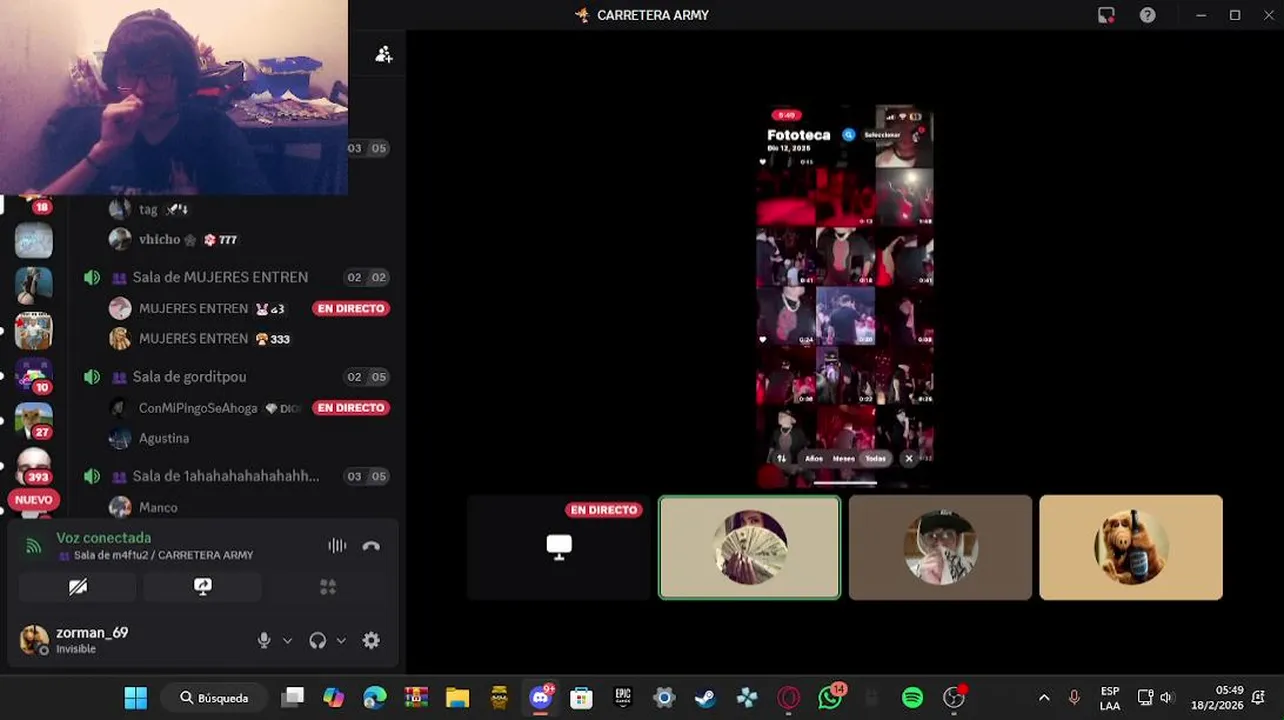Deafen with the headphones icon

click(318, 640)
